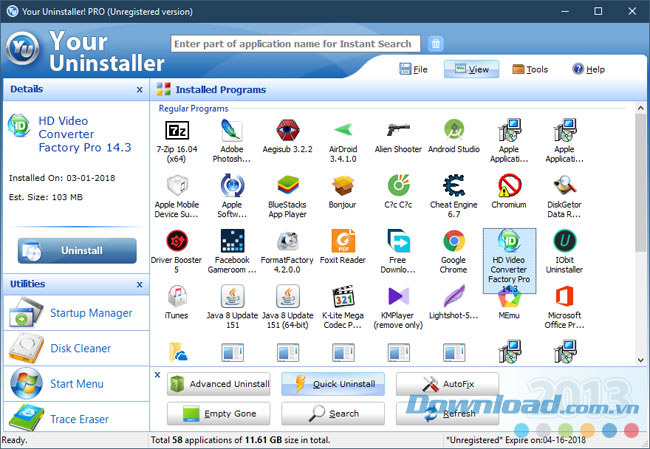Viewport: 650px width, 449px height.
Task: Select HD Video Converter Factory Pro icon
Action: point(509,241)
